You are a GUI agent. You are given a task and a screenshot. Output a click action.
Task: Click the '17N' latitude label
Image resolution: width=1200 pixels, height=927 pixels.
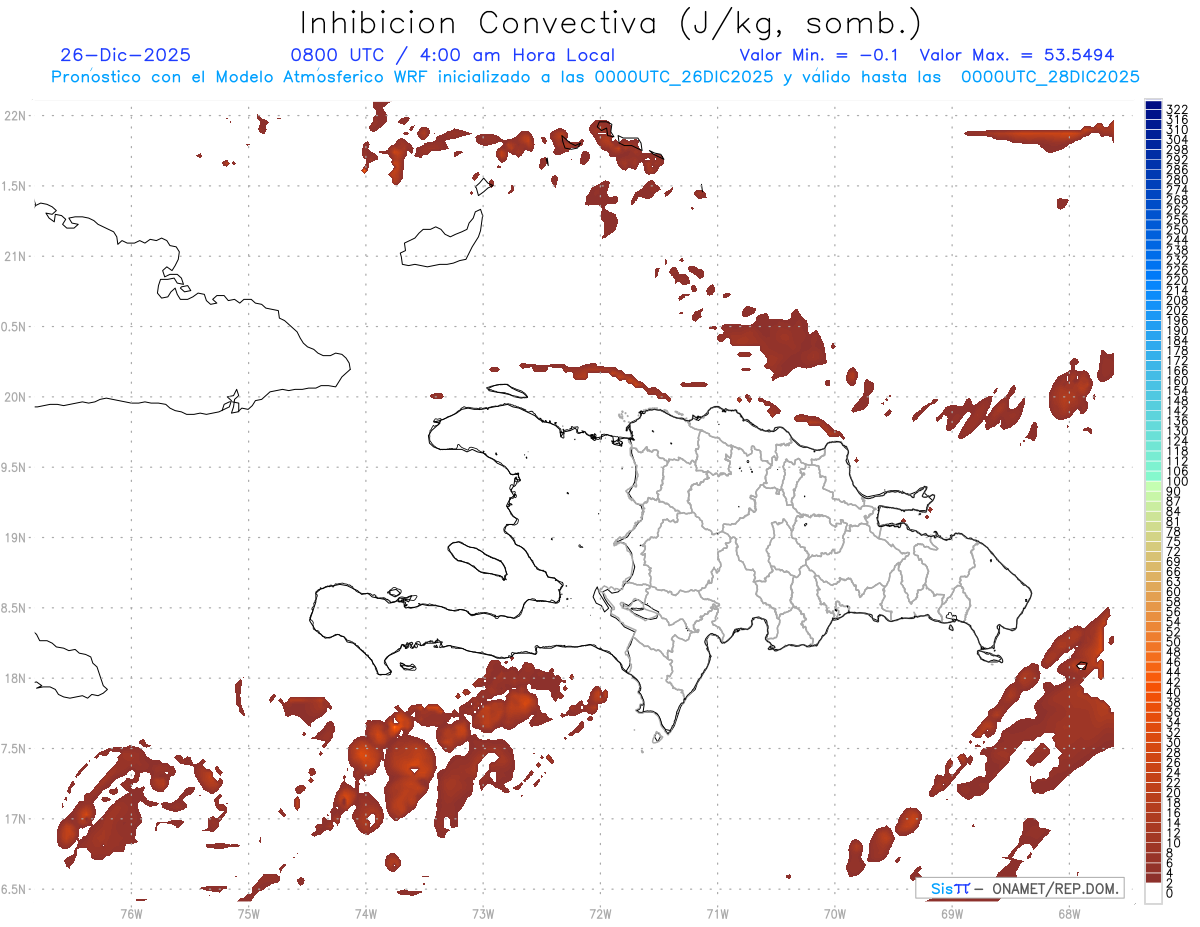point(16,819)
